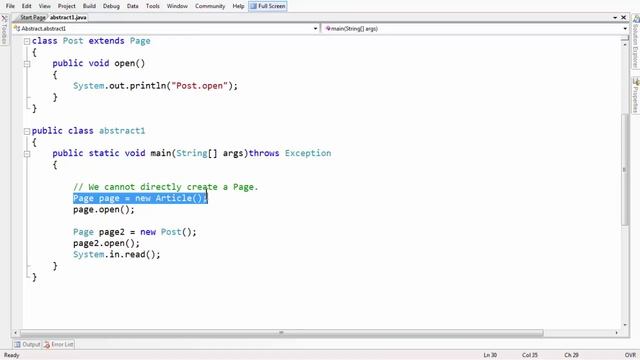The image size is (640, 360).
Task: Click 'public void open()' declaration
Action: pyautogui.click(x=98, y=64)
